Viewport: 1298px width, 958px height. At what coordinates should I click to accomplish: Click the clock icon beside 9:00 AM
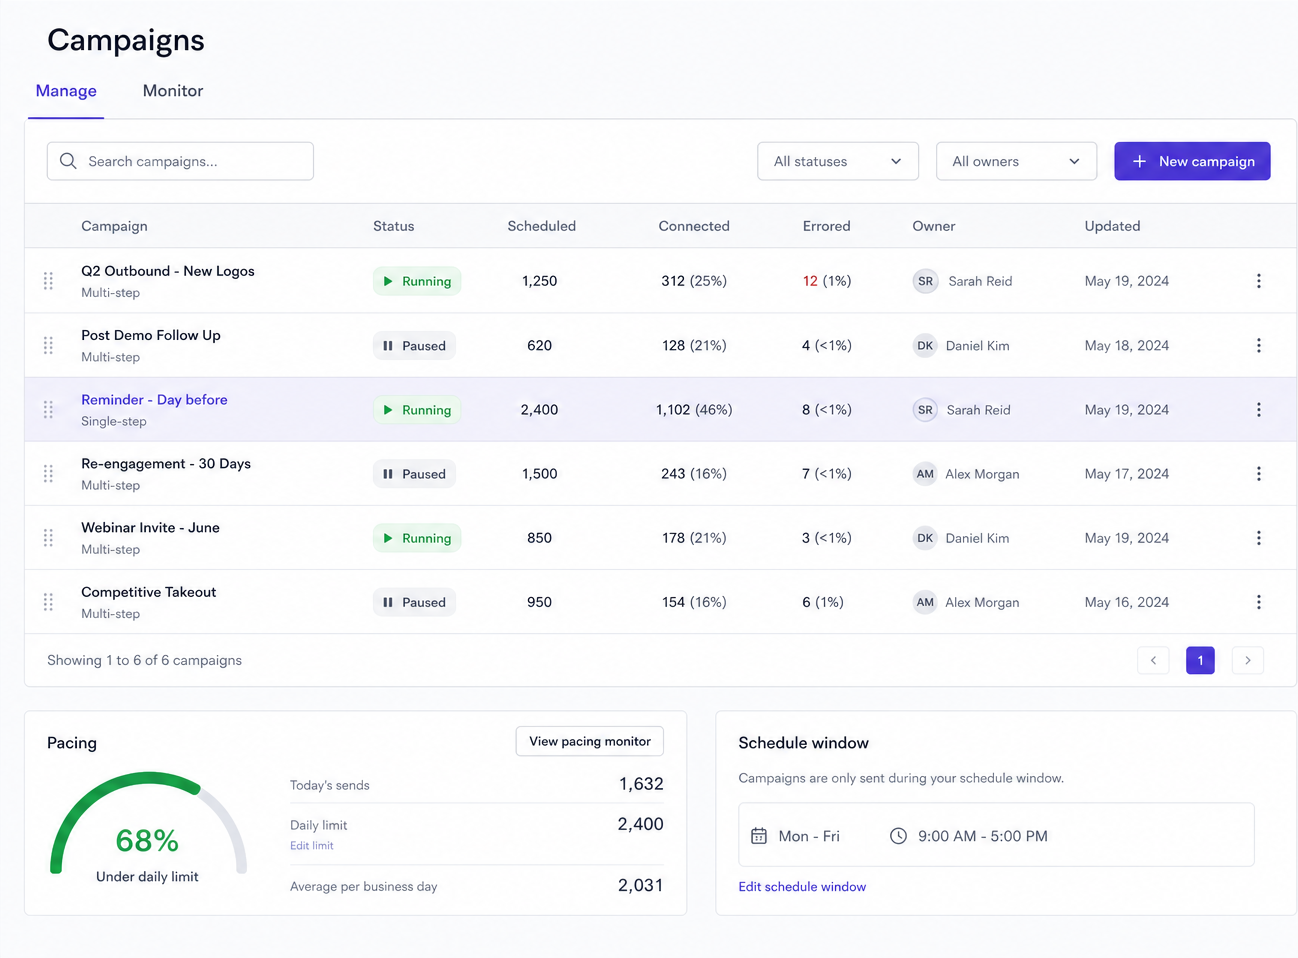tap(898, 836)
